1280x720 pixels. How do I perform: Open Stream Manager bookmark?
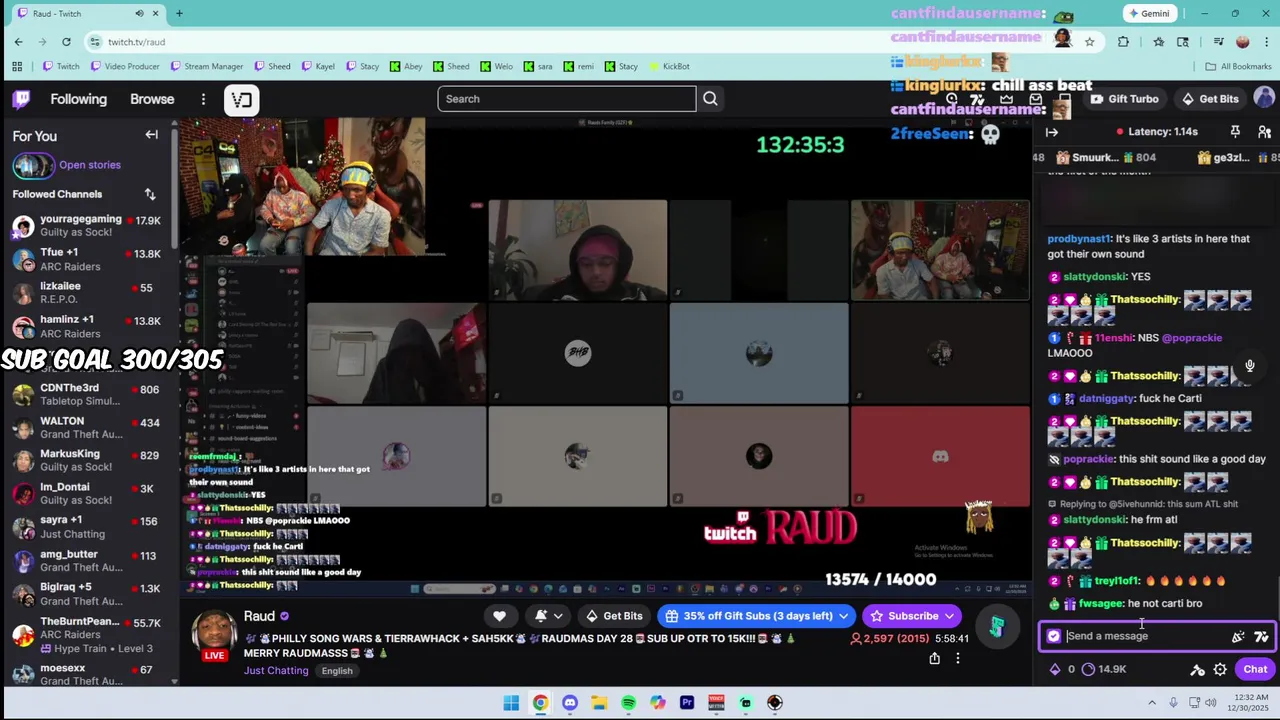[206, 66]
